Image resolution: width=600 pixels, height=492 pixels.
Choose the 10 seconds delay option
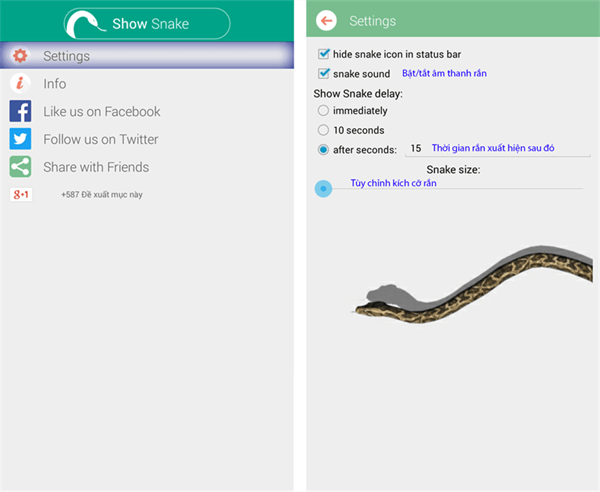click(323, 130)
